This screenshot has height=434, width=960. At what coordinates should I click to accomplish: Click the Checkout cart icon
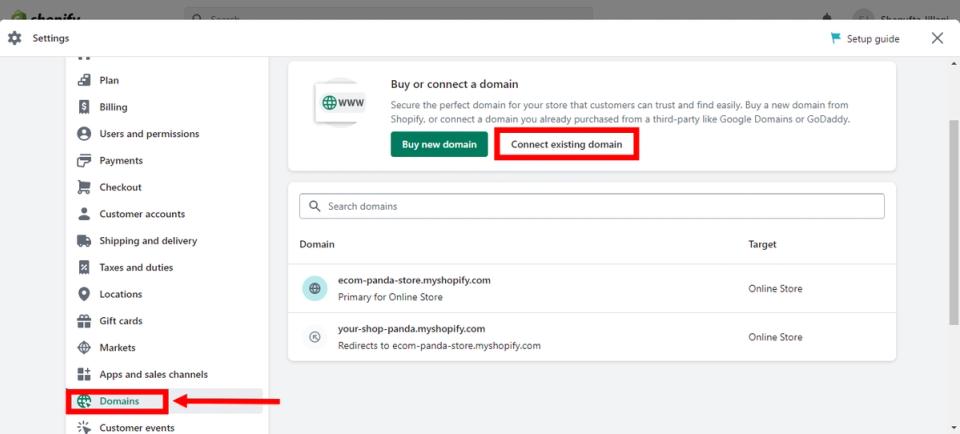point(84,187)
